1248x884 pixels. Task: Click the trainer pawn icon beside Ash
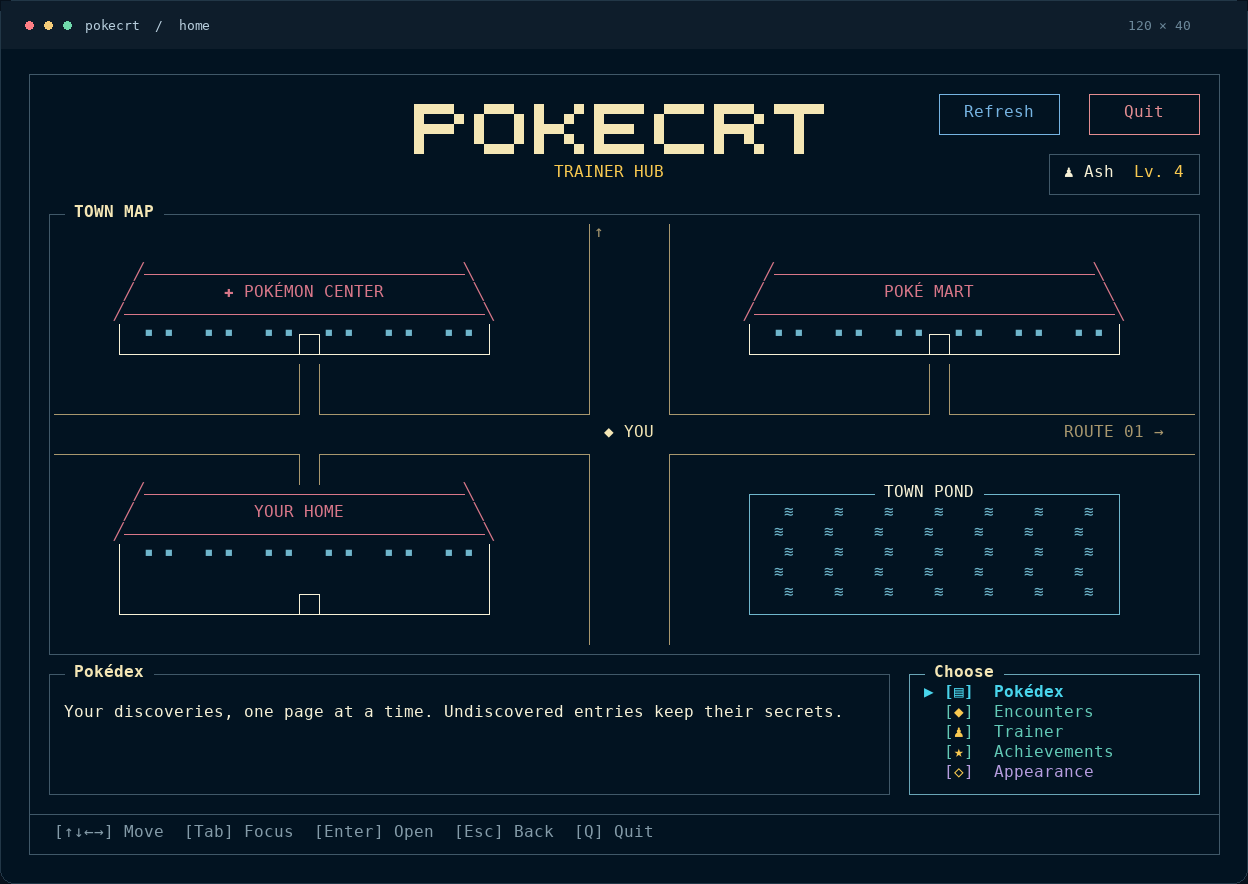pyautogui.click(x=1069, y=172)
